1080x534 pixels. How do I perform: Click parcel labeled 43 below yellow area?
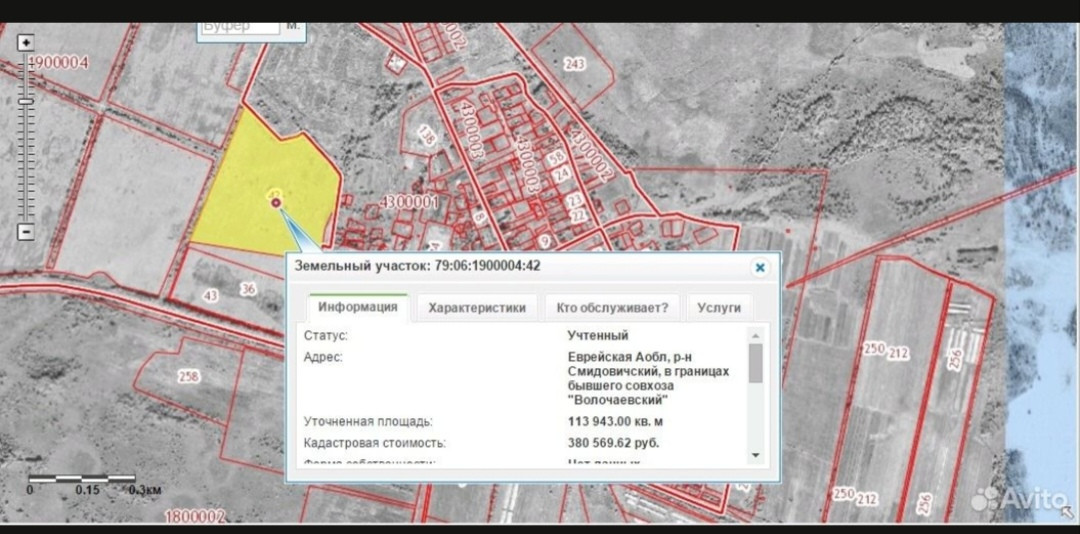coord(210,294)
